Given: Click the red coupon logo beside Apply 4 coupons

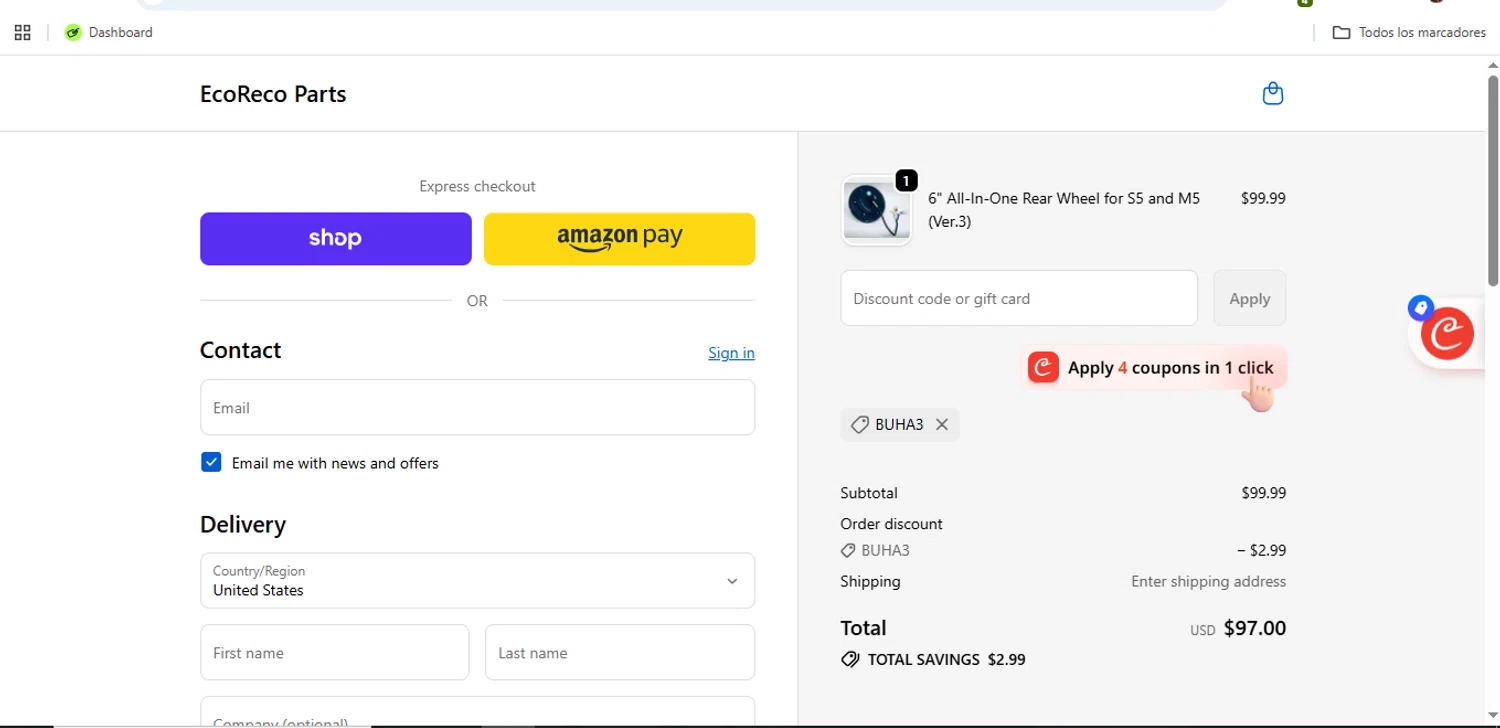Looking at the screenshot, I should pos(1043,367).
